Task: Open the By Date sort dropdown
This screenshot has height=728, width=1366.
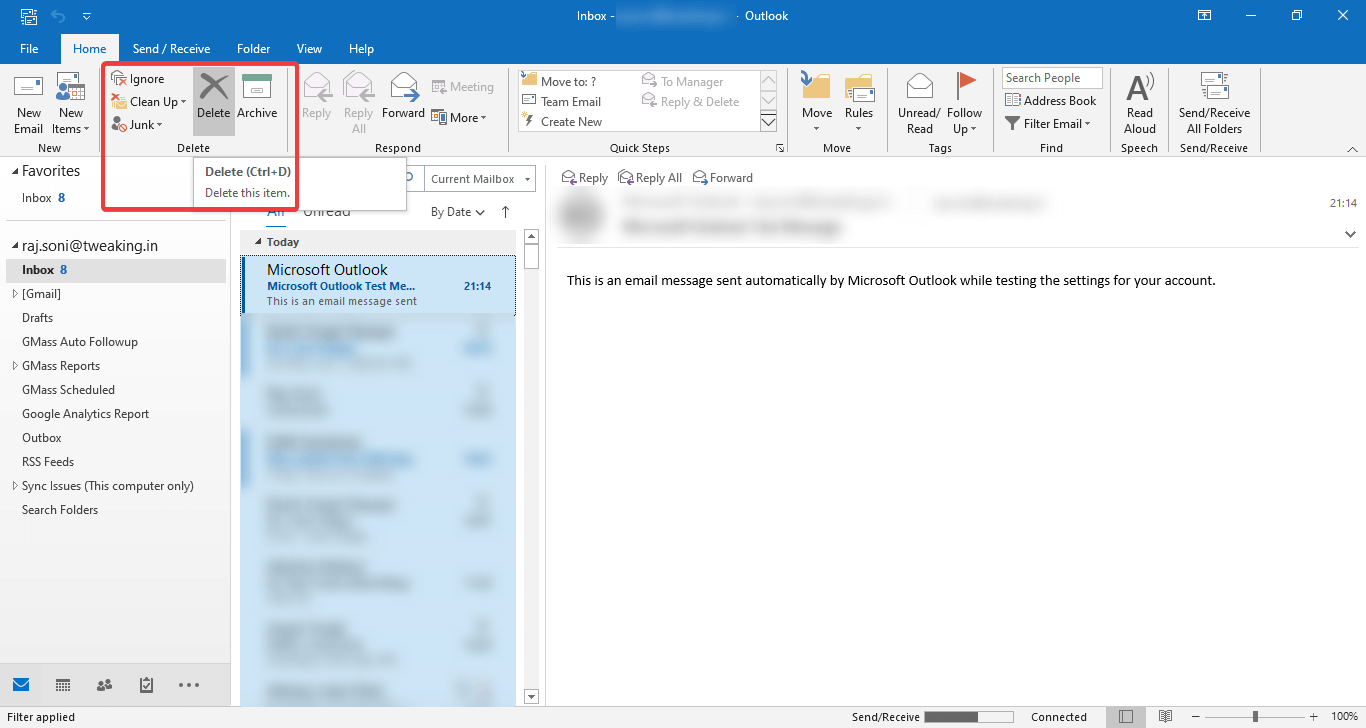Action: [x=456, y=211]
